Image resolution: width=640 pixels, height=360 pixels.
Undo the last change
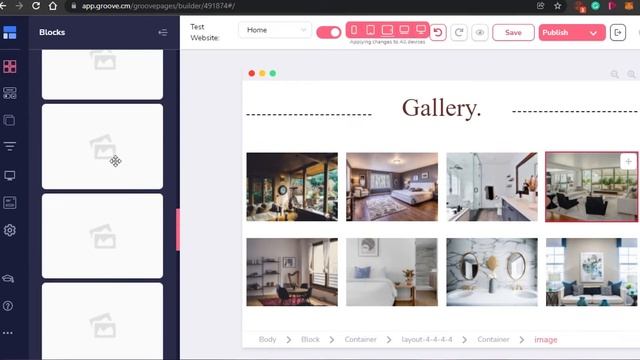coord(438,32)
